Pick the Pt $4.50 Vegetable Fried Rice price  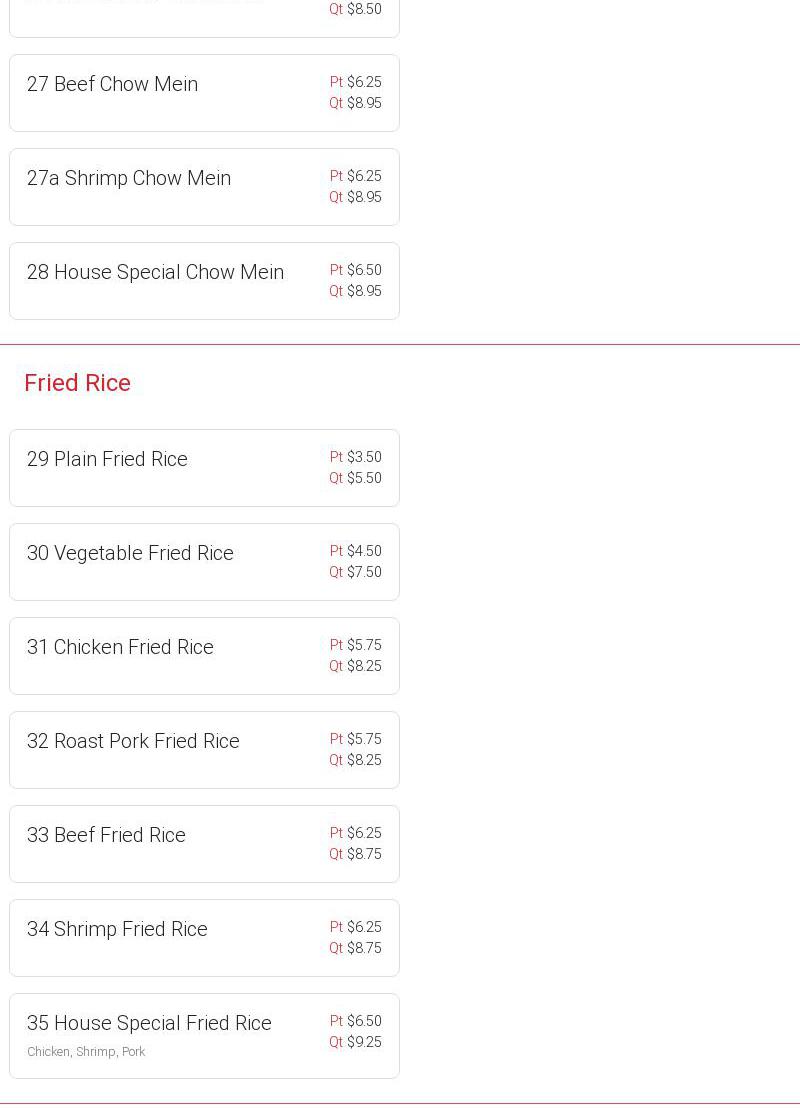356,551
